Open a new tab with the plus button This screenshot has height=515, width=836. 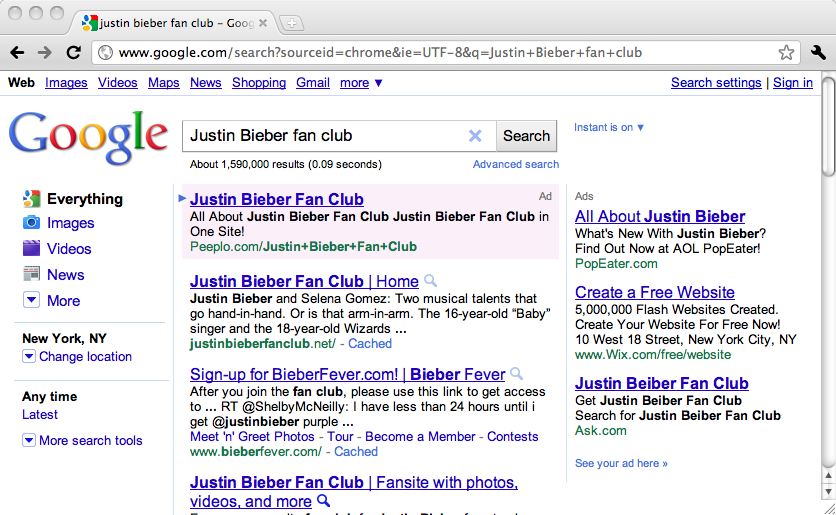pyautogui.click(x=291, y=23)
